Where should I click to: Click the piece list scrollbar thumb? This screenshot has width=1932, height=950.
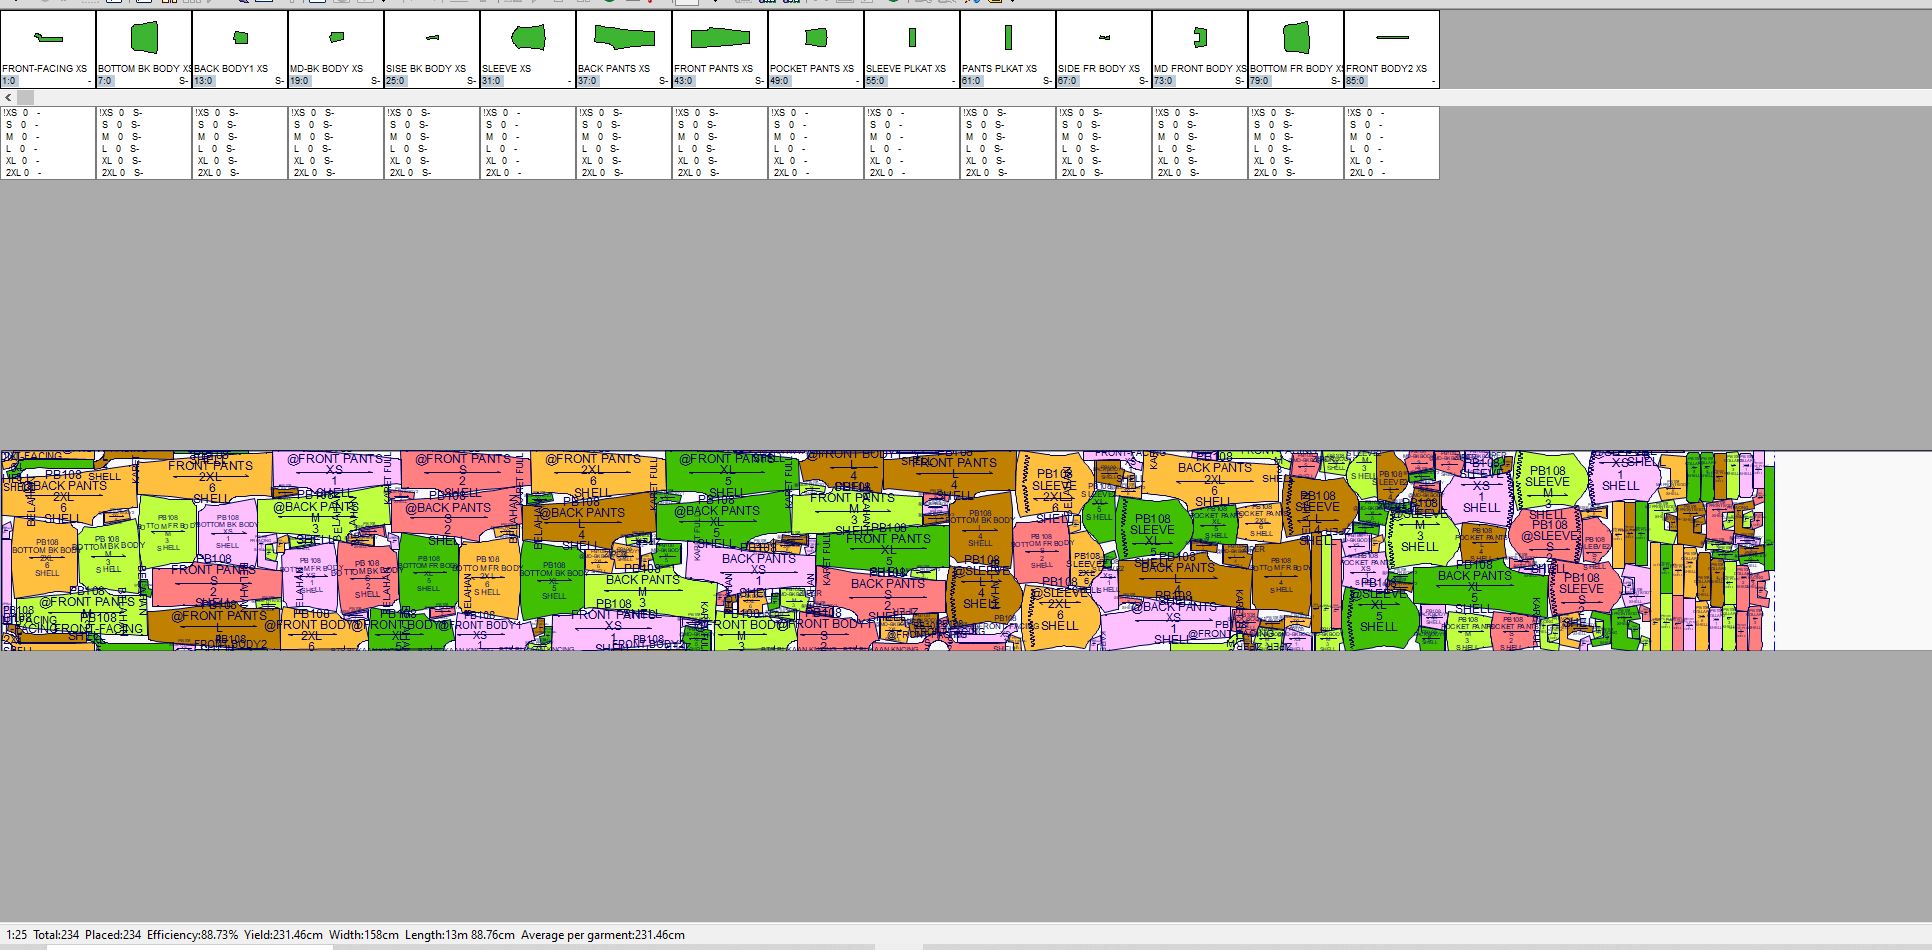tap(26, 98)
